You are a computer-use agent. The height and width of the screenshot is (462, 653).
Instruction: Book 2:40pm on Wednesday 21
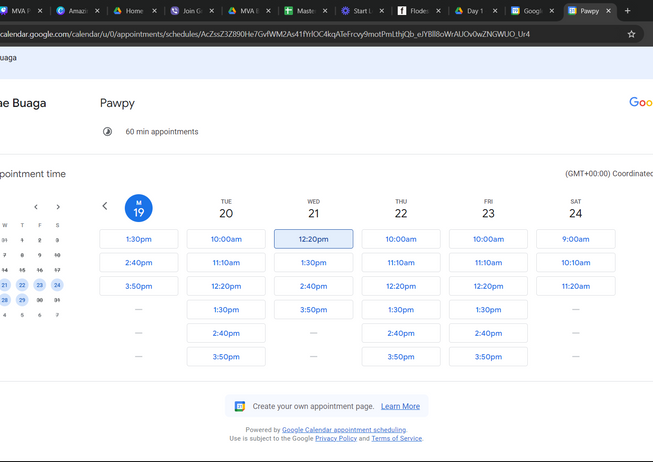pos(314,286)
